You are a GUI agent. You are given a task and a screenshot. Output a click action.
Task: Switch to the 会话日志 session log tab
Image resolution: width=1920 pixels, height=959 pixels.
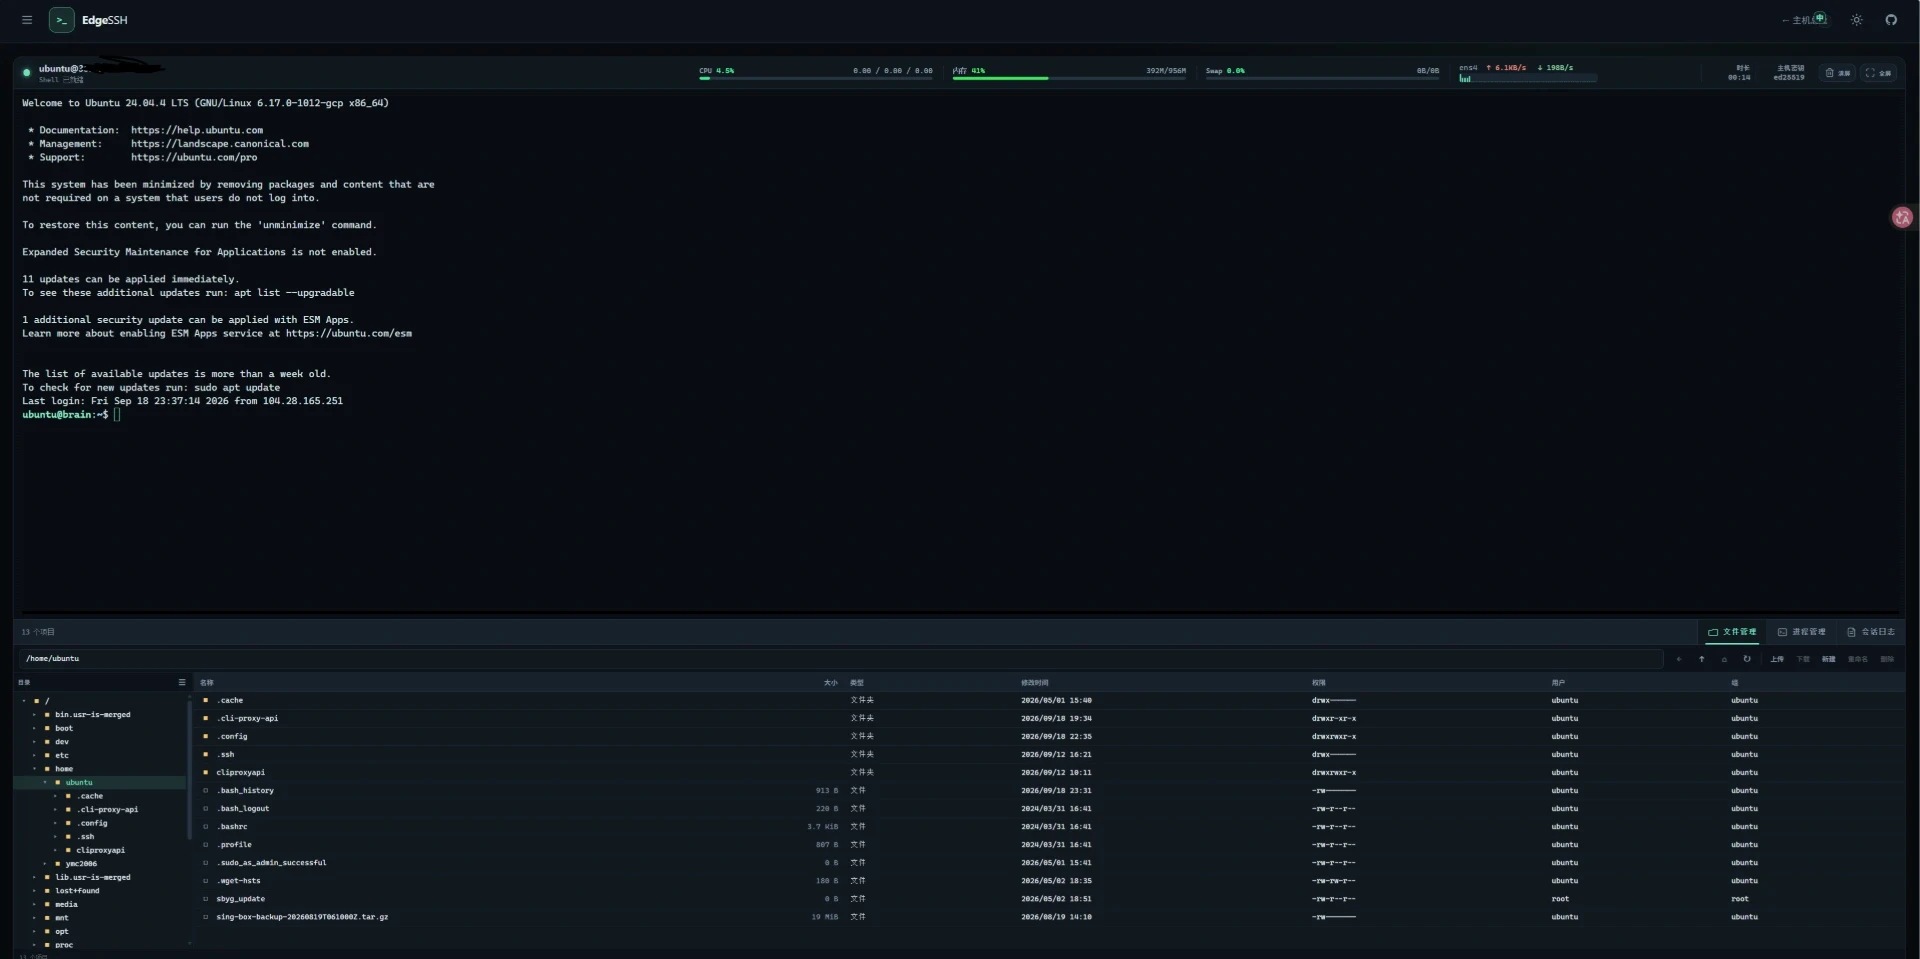click(x=1871, y=632)
